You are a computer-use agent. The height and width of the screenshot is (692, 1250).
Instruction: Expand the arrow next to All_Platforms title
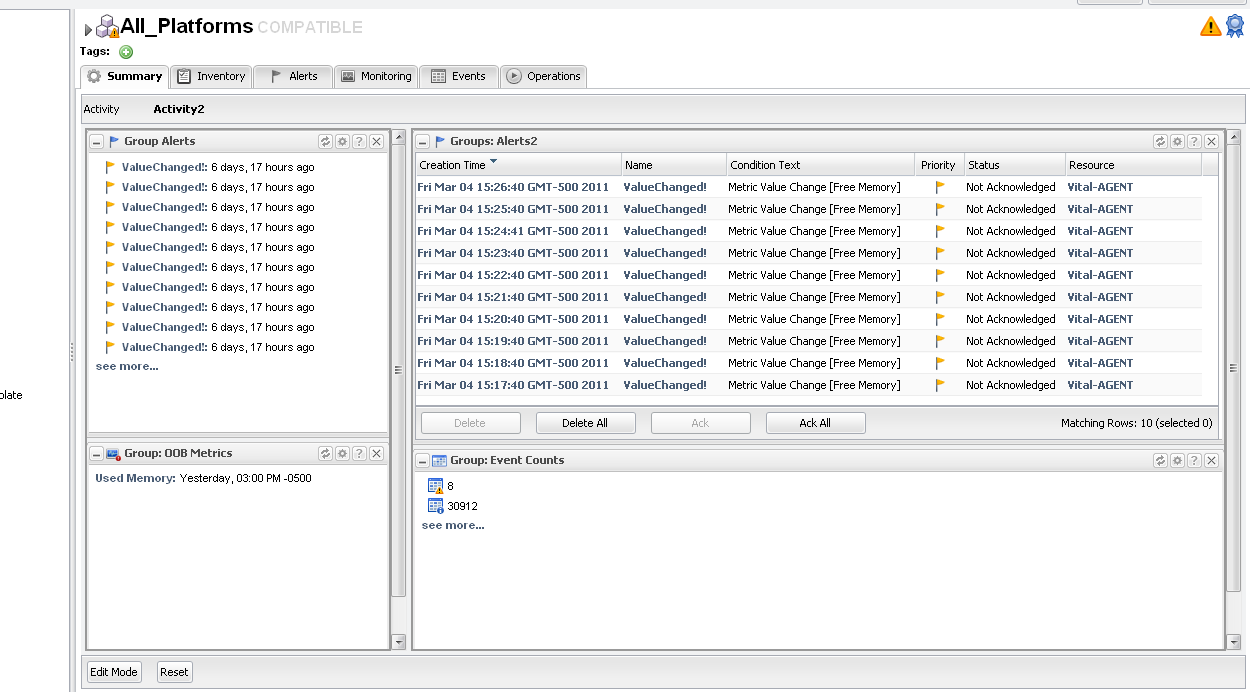point(89,30)
